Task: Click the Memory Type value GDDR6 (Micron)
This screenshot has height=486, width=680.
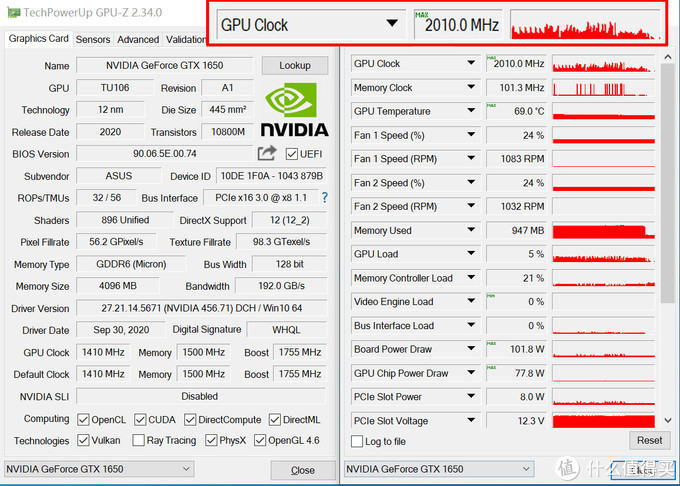Action: coord(131,264)
